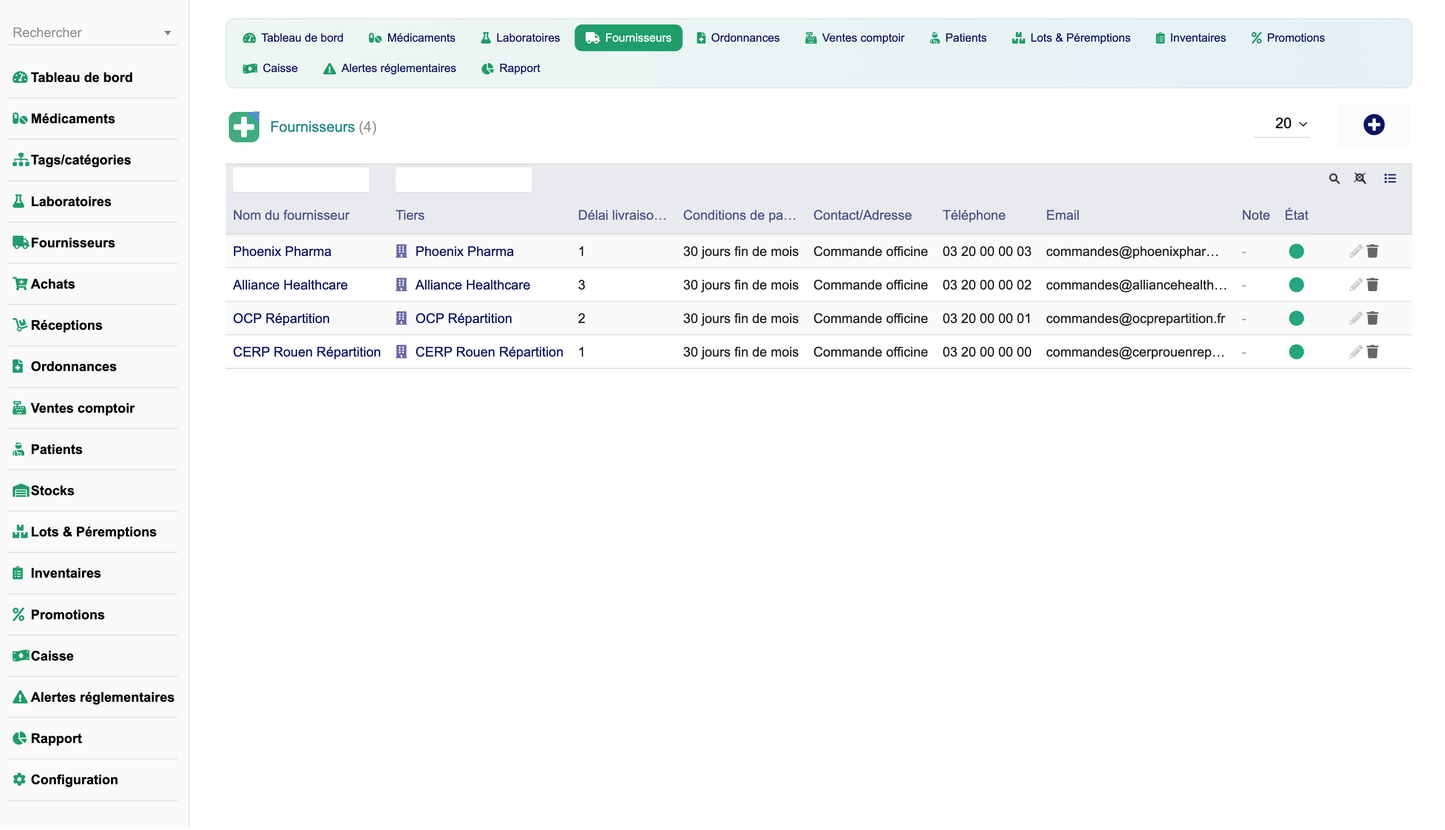This screenshot has width=1445, height=830.
Task: Sort by État column header
Action: click(x=1296, y=215)
